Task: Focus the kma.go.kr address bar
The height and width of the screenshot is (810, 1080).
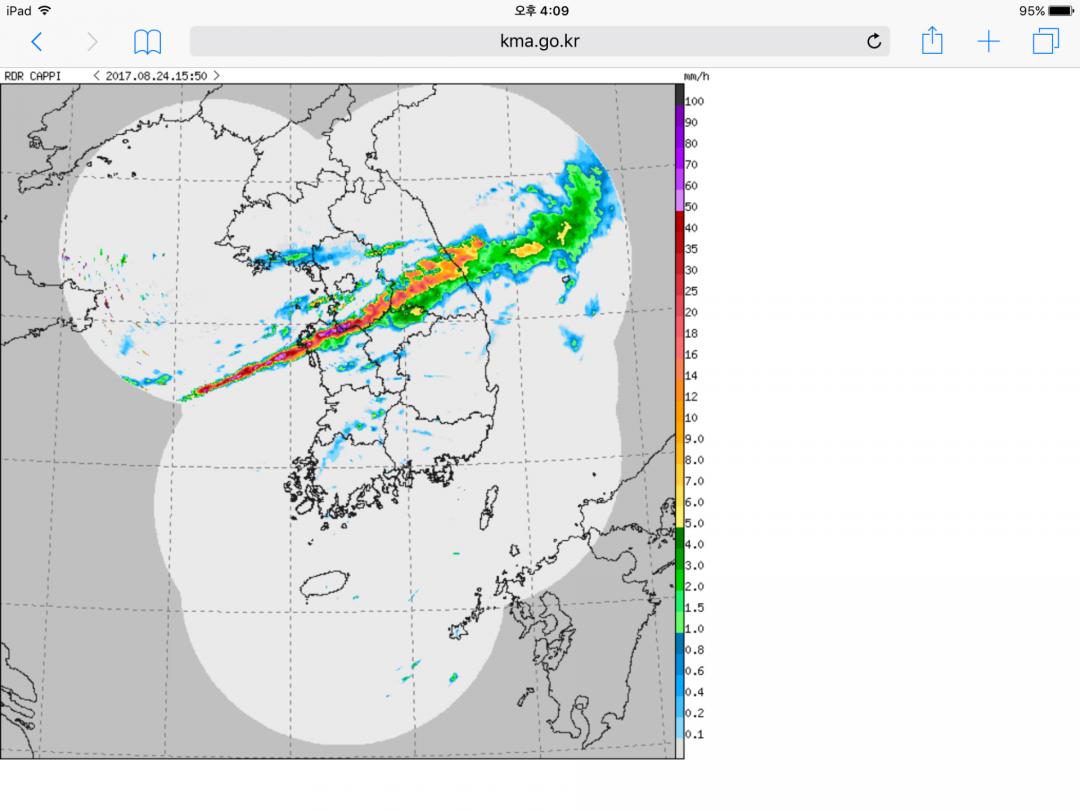Action: [x=539, y=41]
